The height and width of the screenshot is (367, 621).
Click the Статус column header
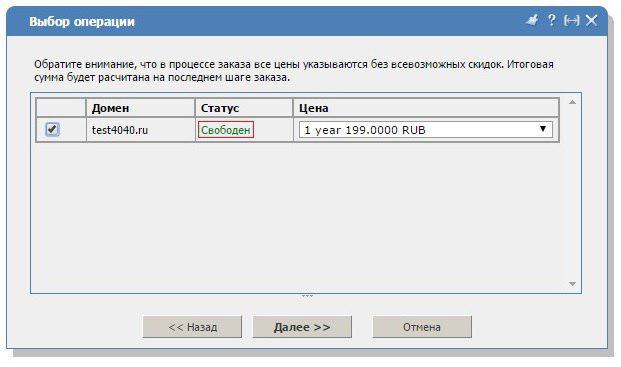(x=244, y=108)
